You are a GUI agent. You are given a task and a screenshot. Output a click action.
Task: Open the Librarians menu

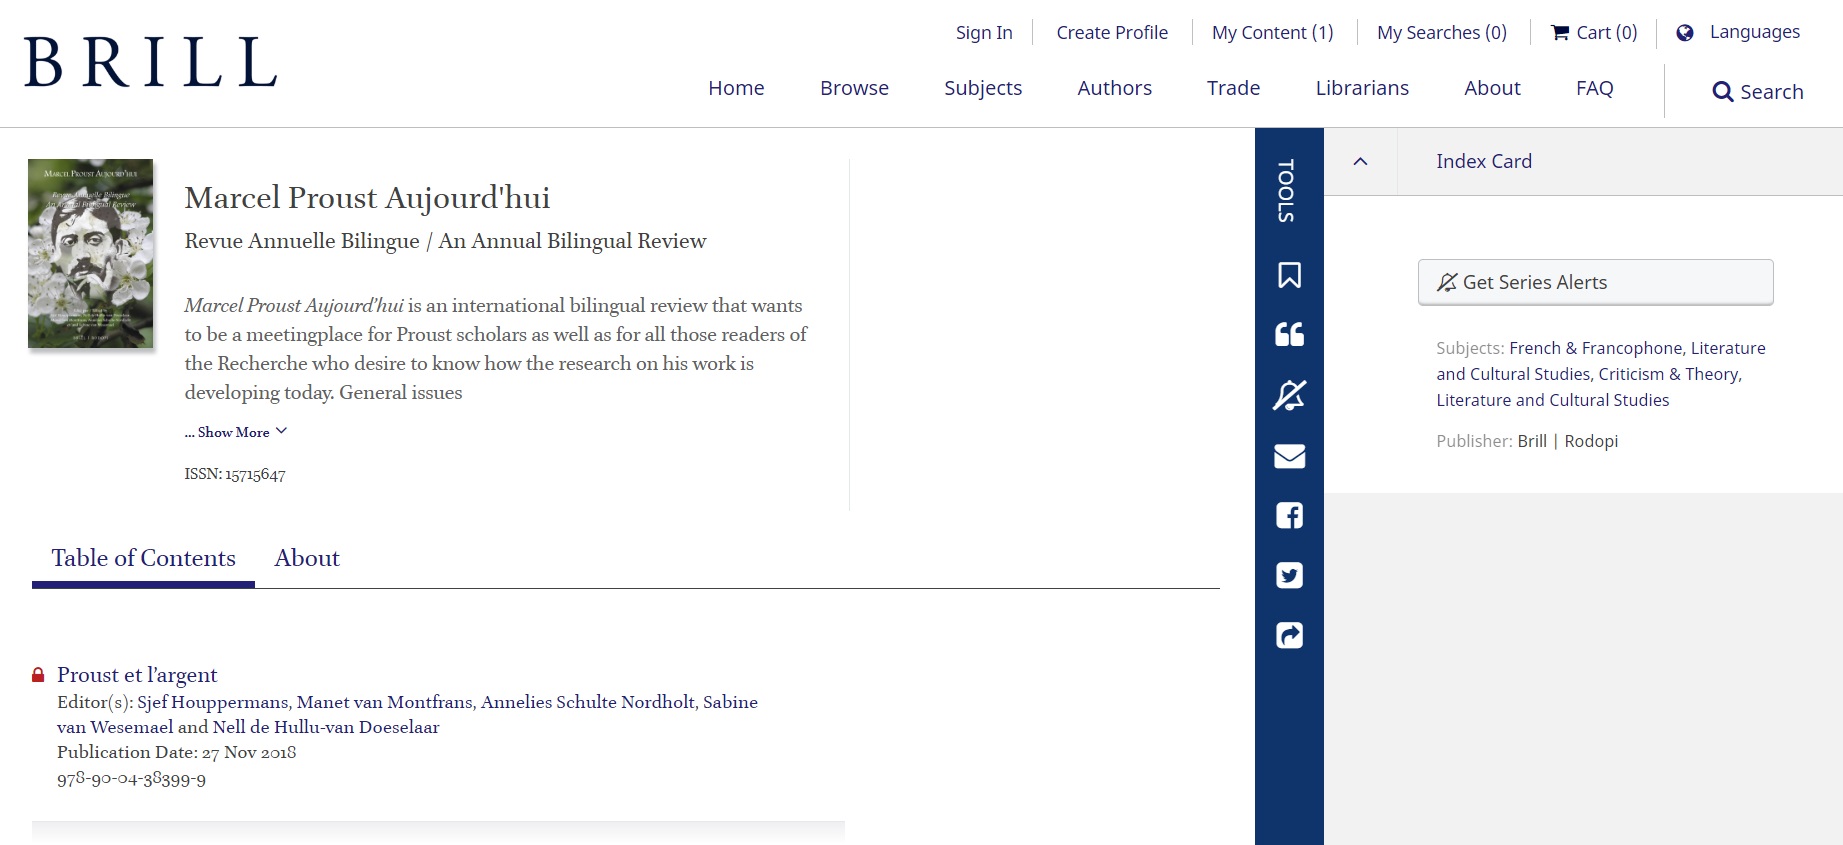(1362, 88)
